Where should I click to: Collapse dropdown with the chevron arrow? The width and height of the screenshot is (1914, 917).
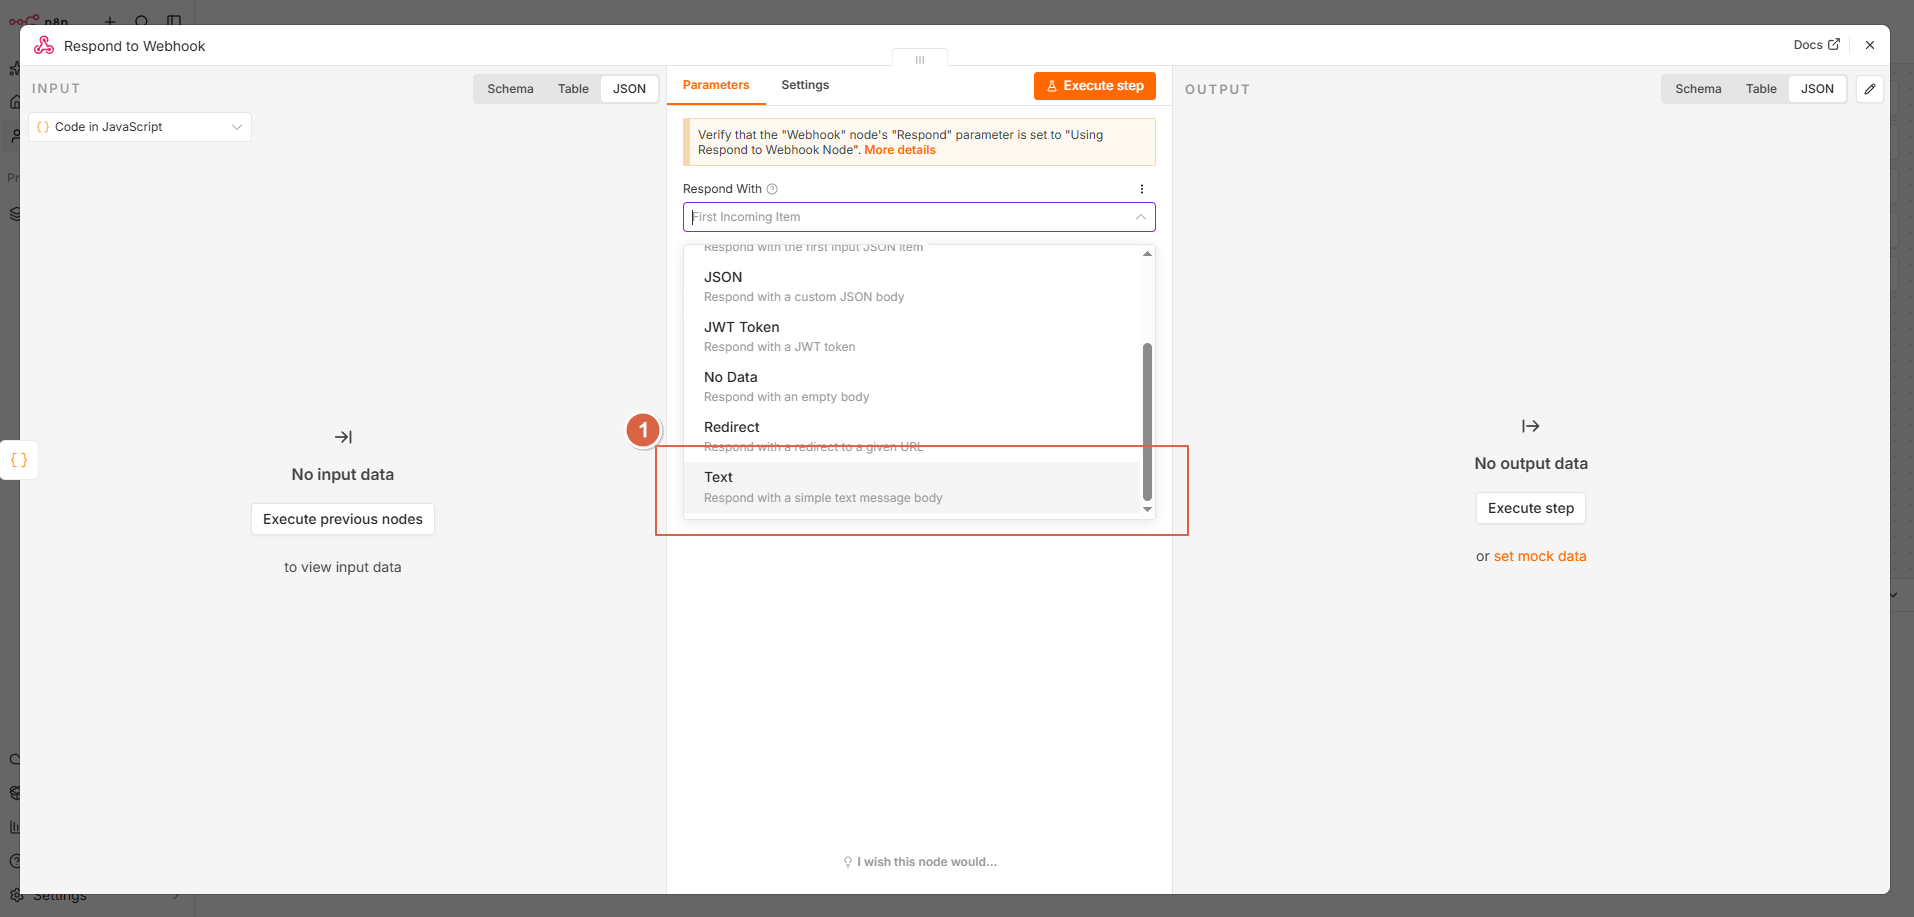coord(1140,217)
